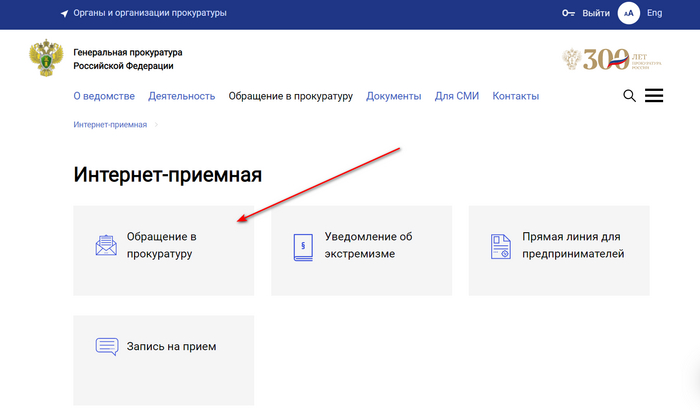Click Интернет-приемная breadcrumb link
700x410 pixels.
(x=110, y=125)
